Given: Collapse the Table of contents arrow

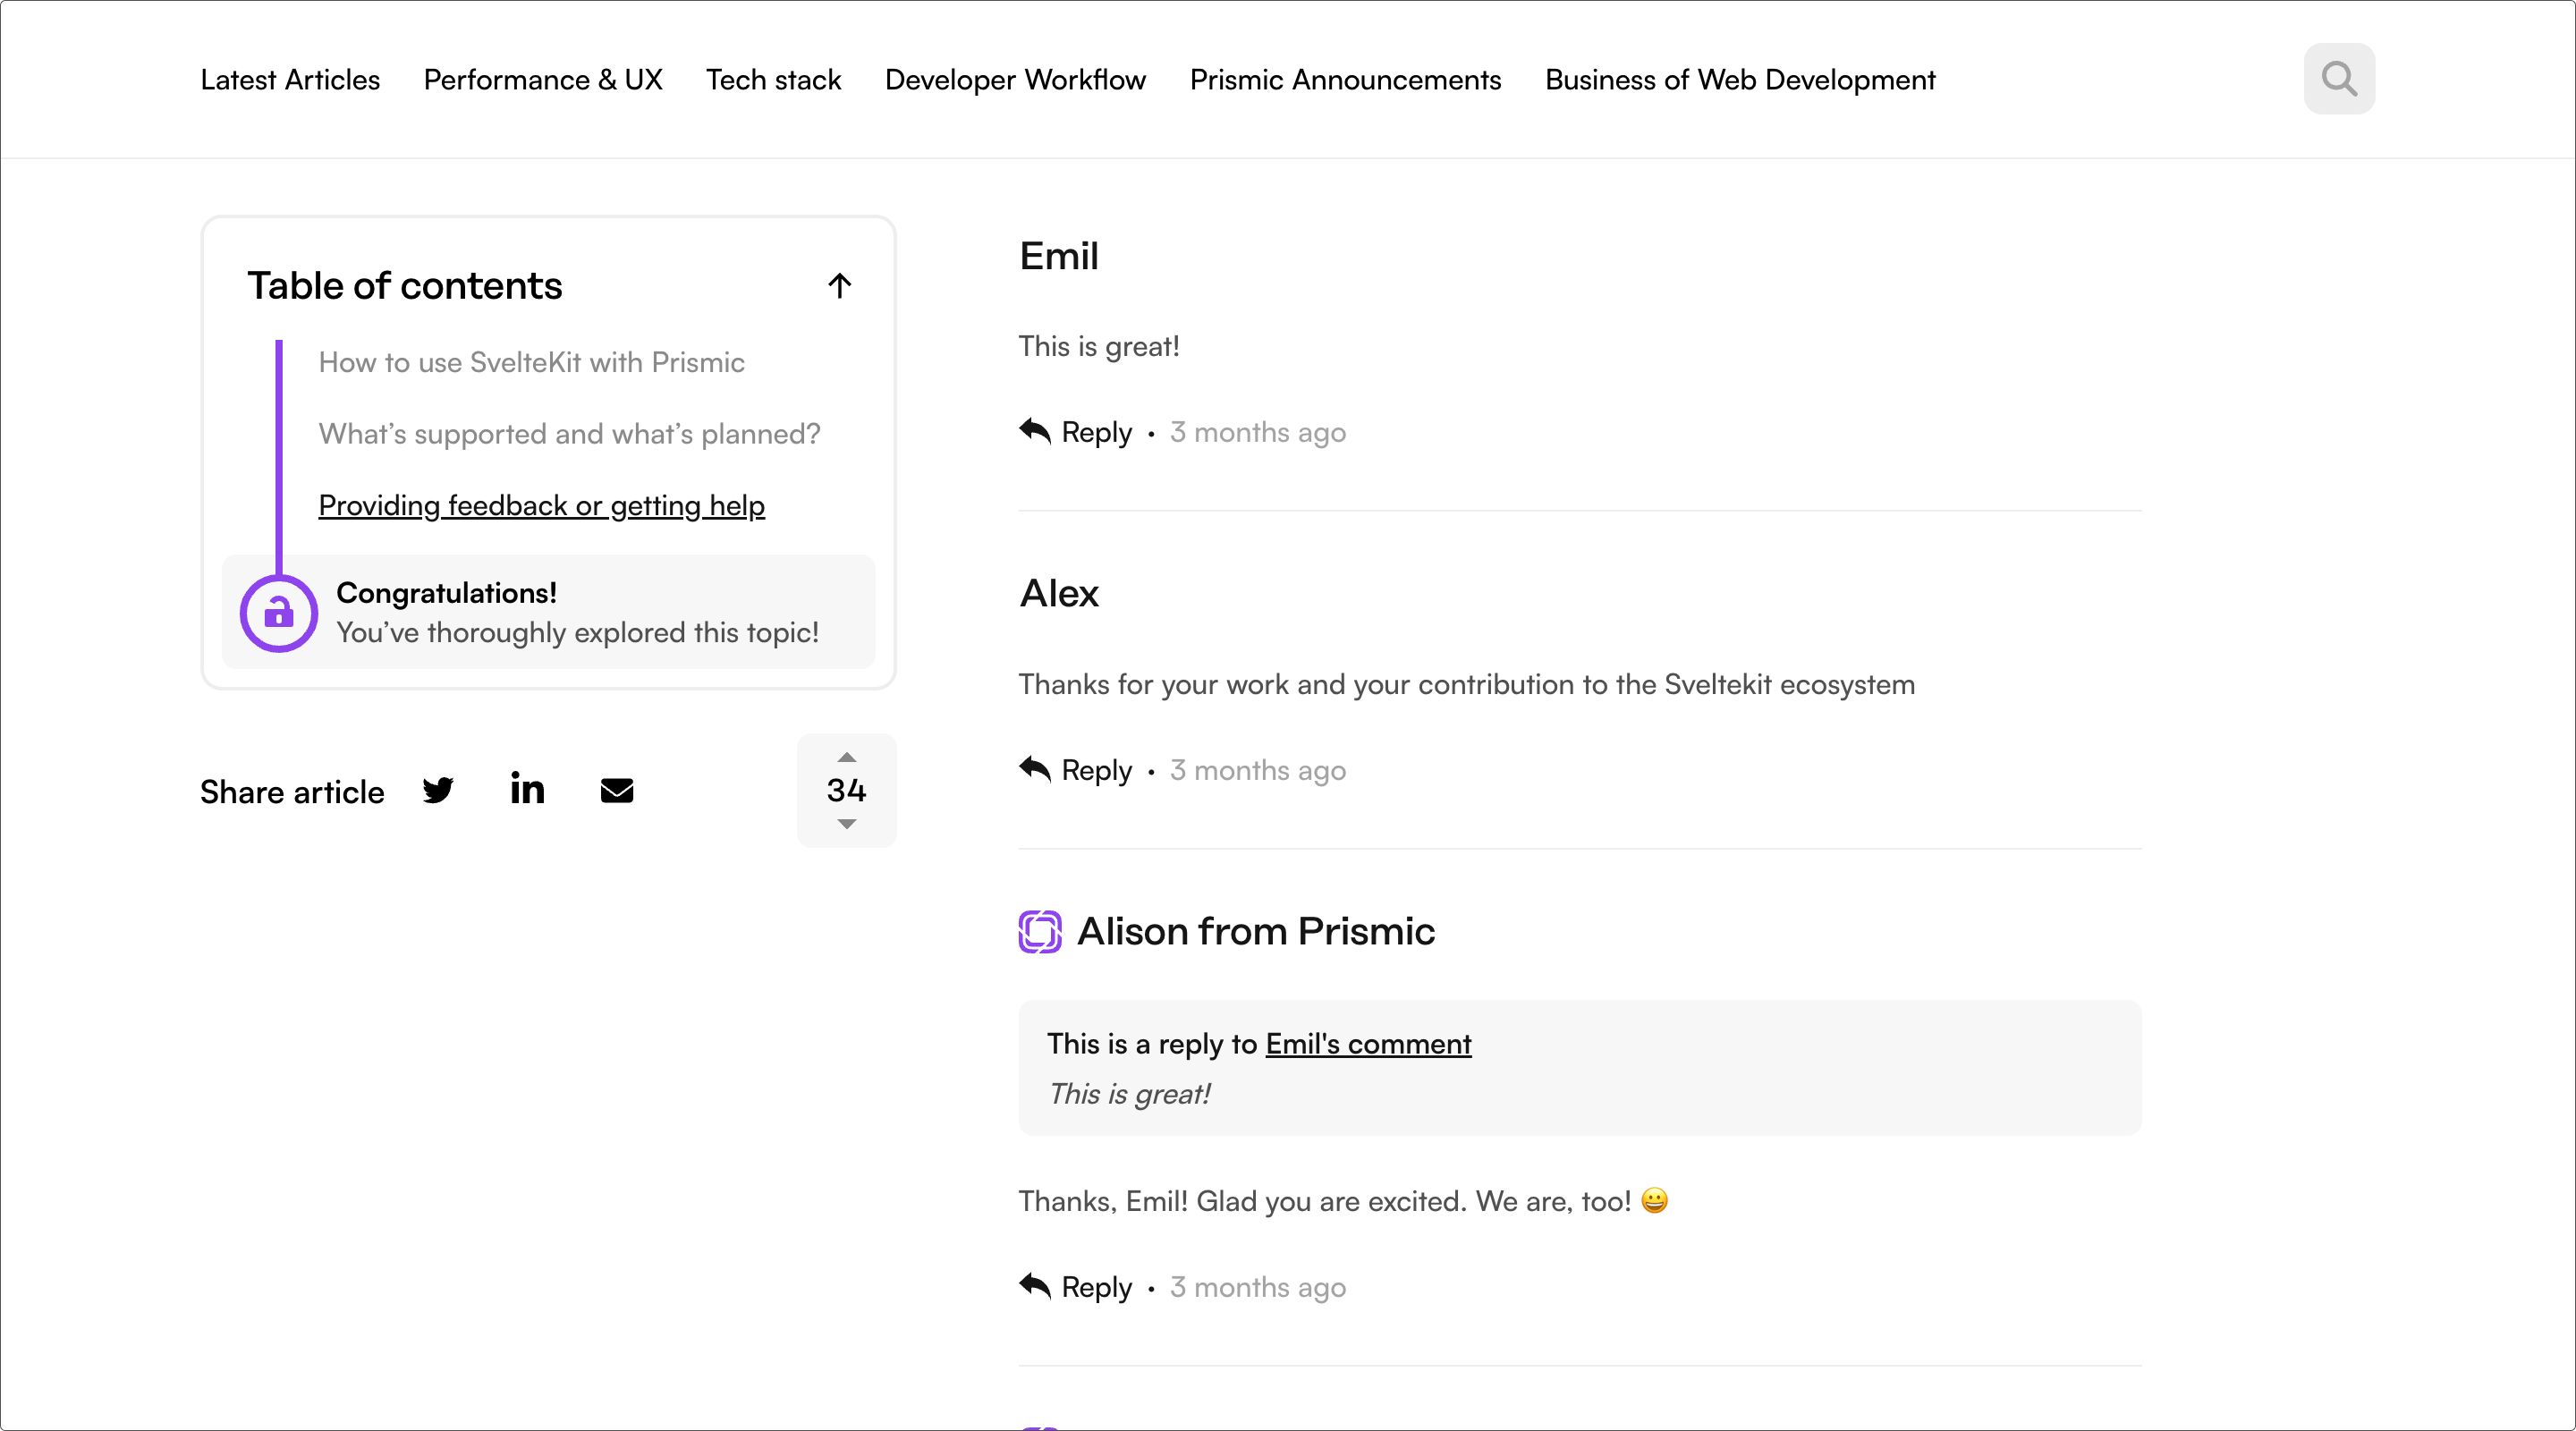Looking at the screenshot, I should (839, 286).
